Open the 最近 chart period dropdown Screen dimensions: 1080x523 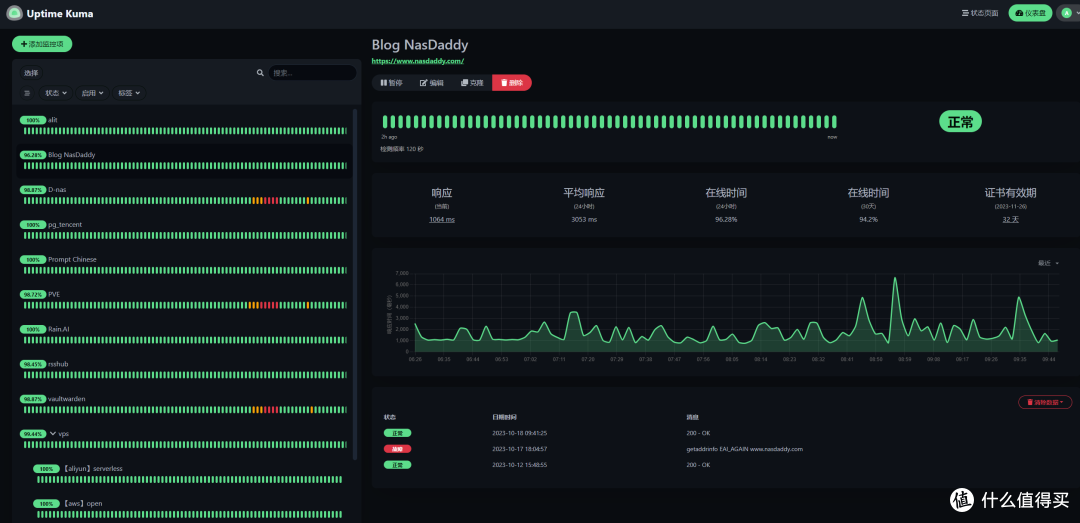pos(1048,263)
